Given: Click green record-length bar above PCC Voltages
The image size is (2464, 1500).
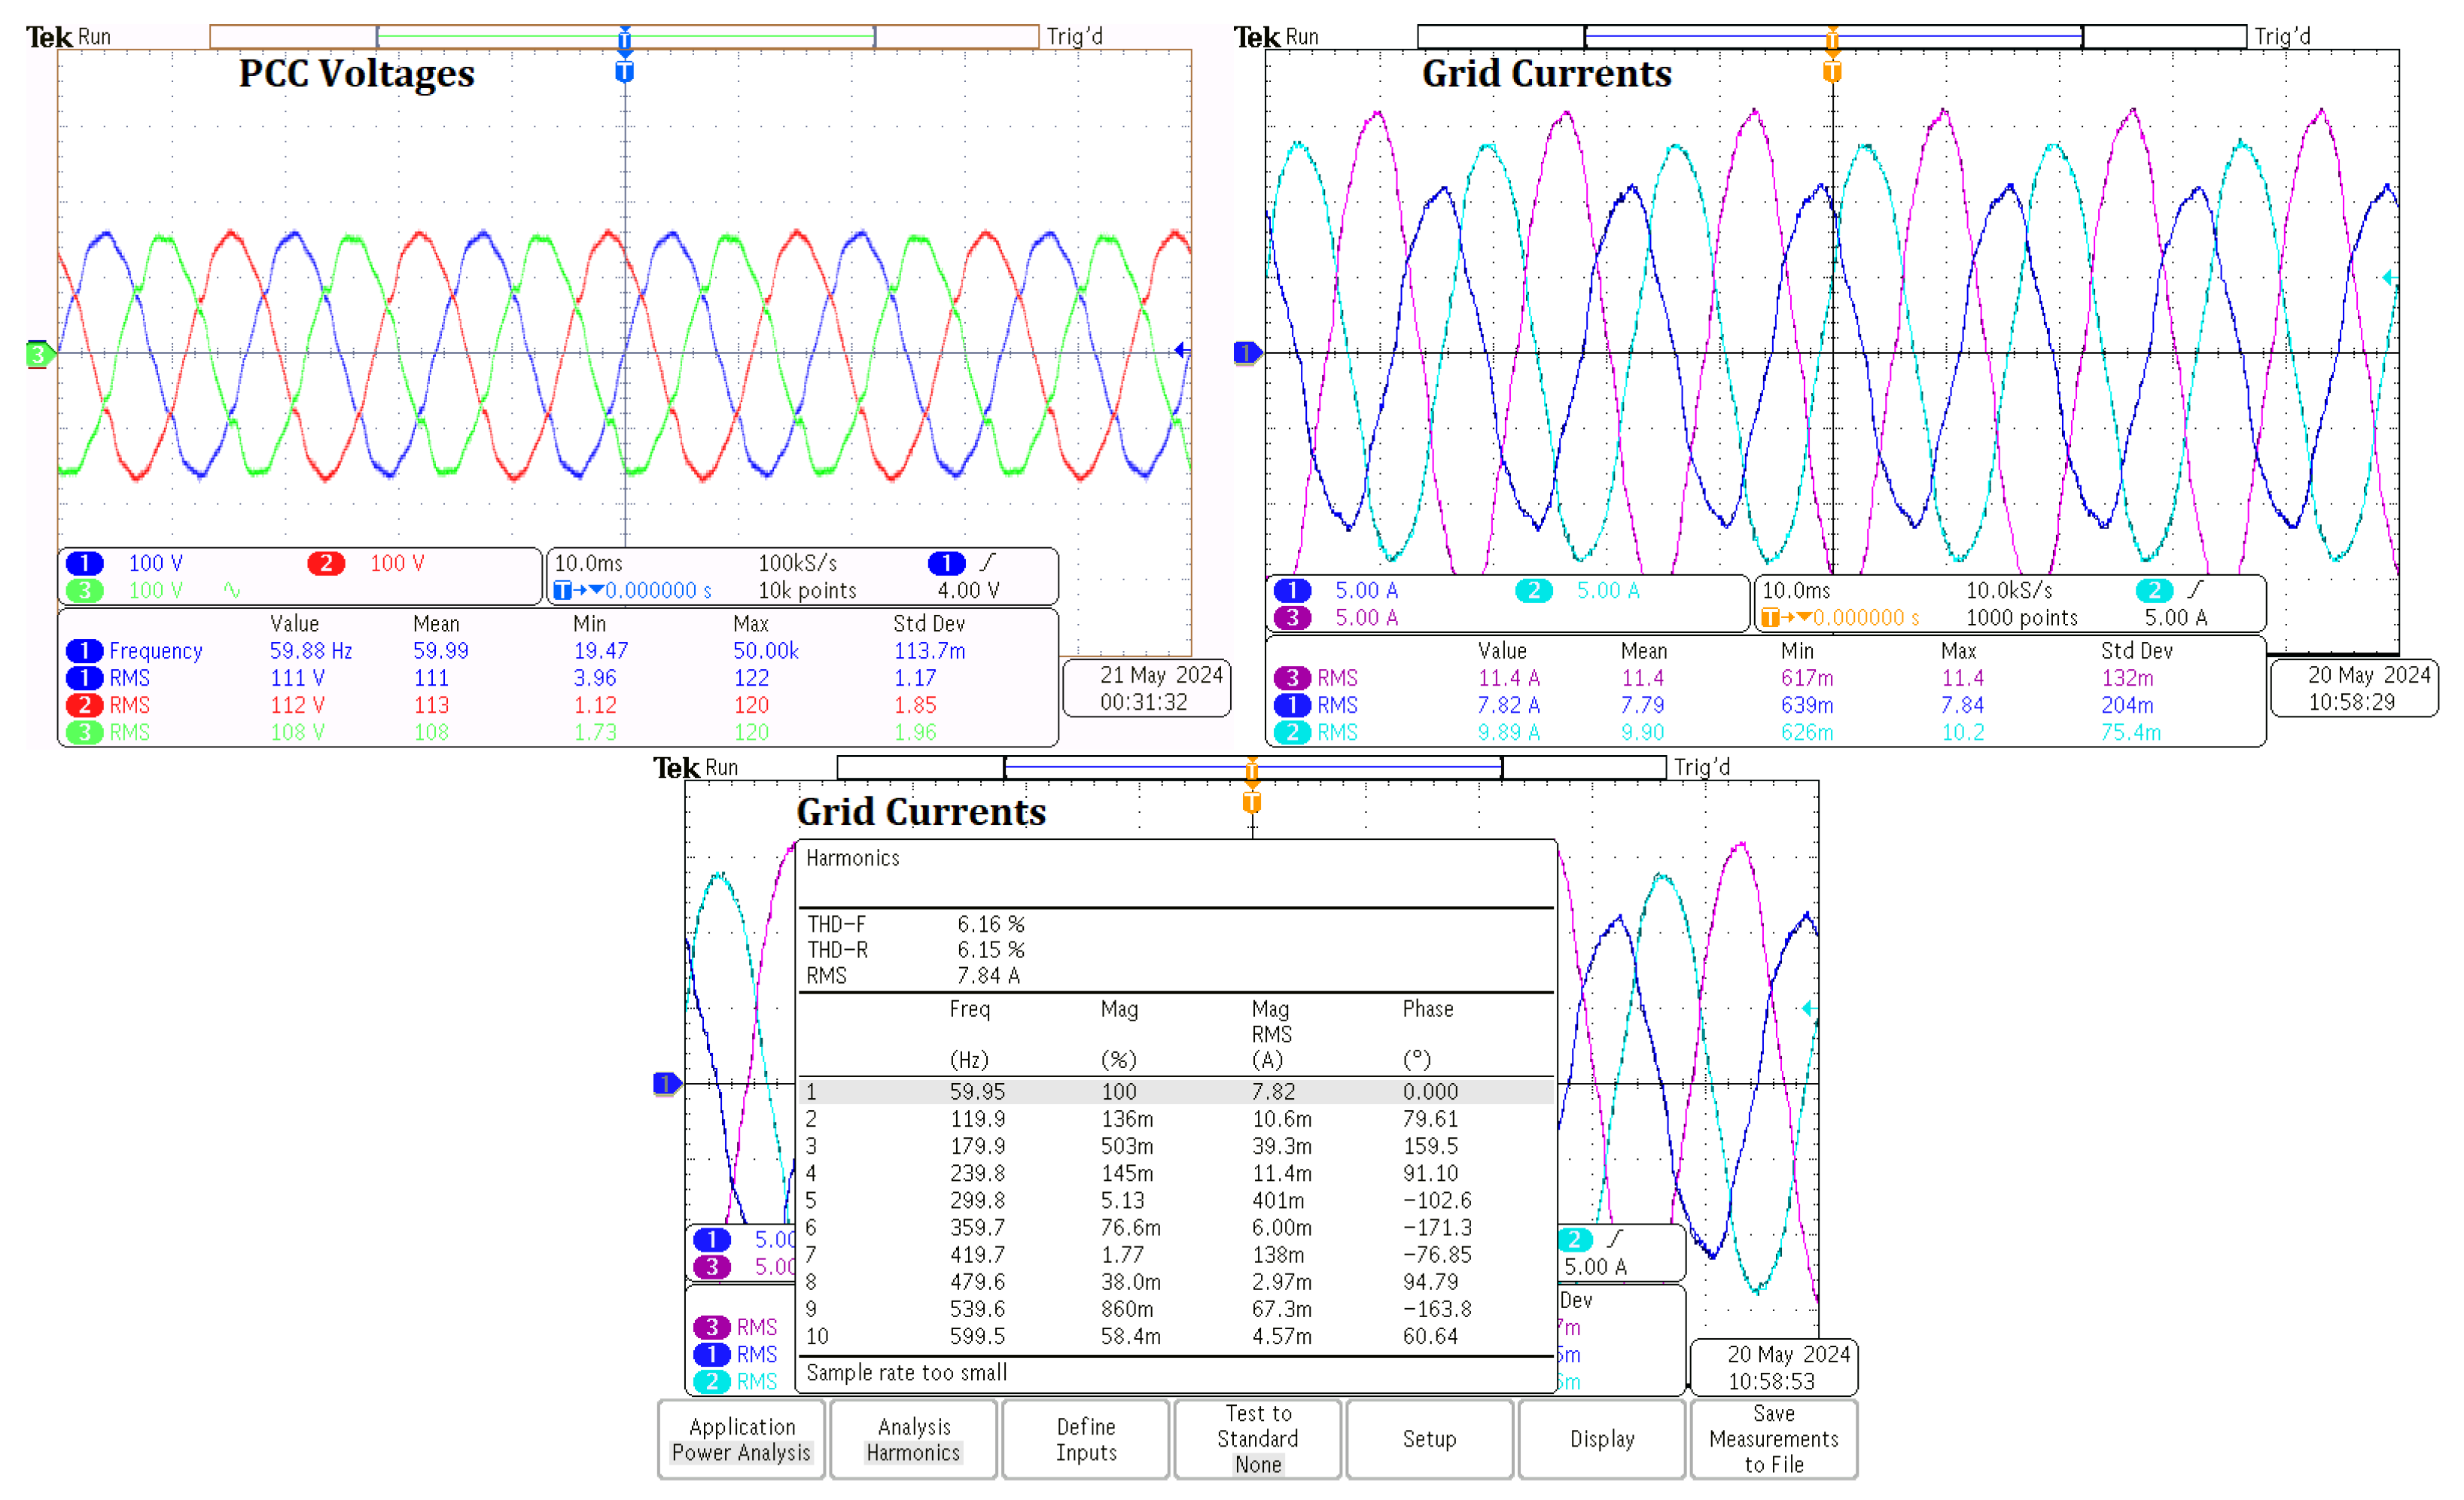Looking at the screenshot, I should click(x=500, y=36).
